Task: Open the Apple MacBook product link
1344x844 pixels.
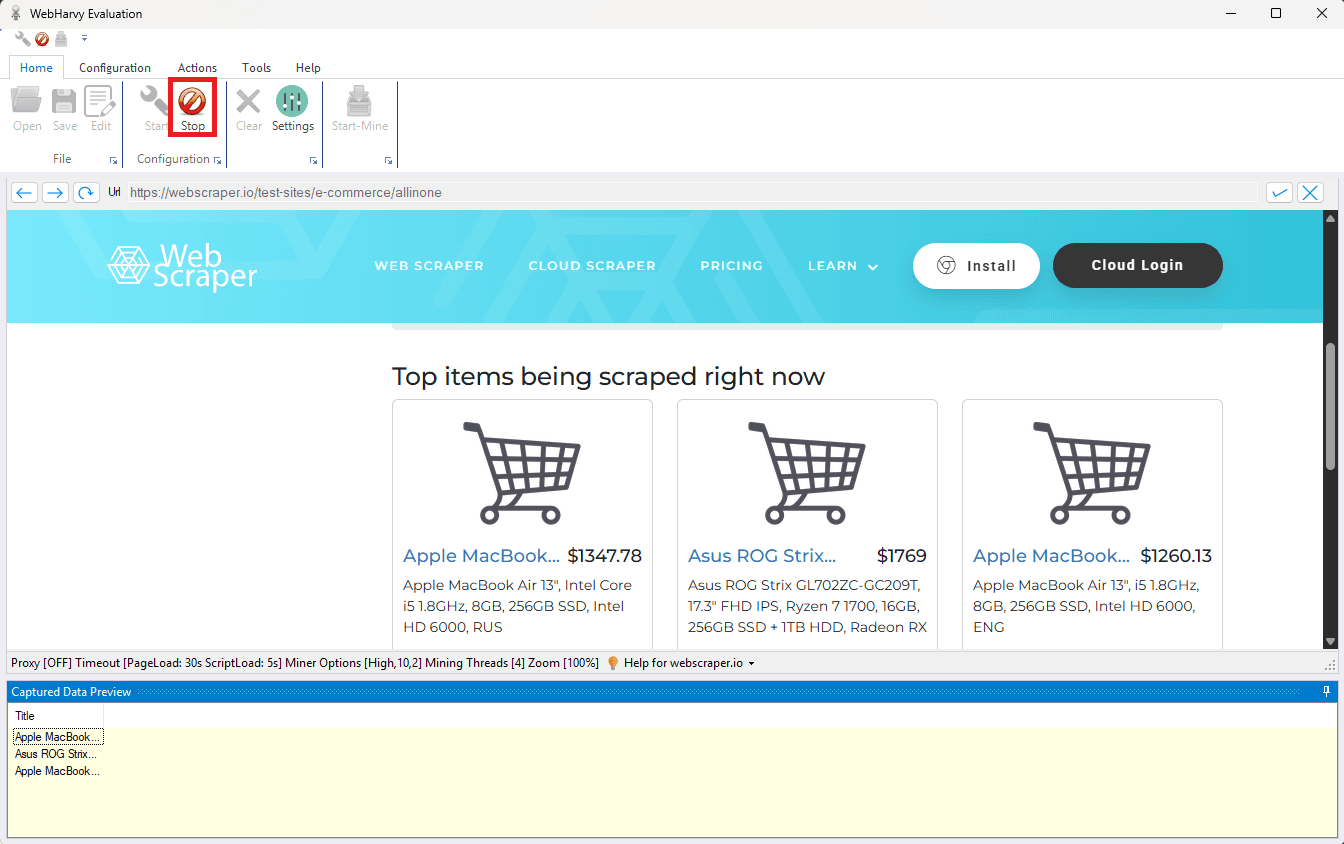Action: click(481, 555)
